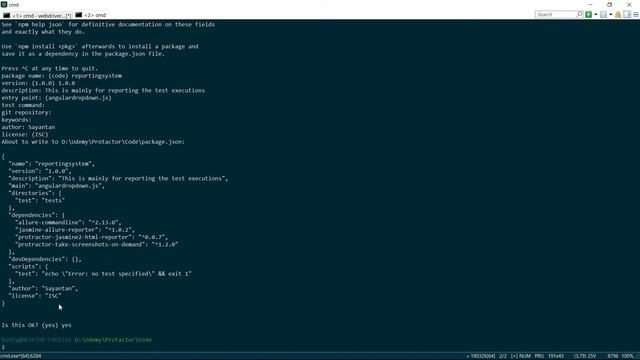
Task: Click the 'package name: (code) reportingsystem' line
Action: 62,76
